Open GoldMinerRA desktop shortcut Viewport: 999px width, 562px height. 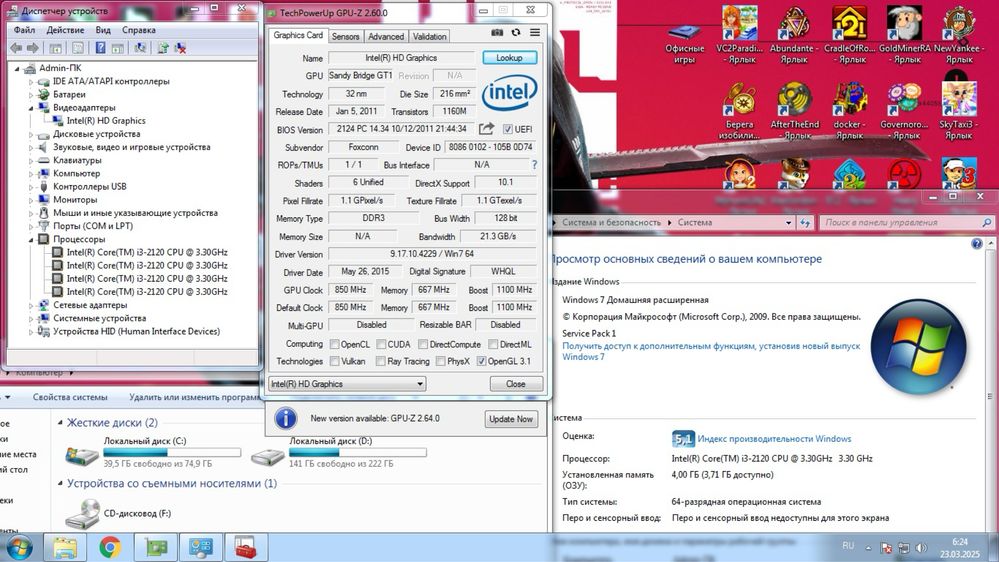click(x=905, y=35)
